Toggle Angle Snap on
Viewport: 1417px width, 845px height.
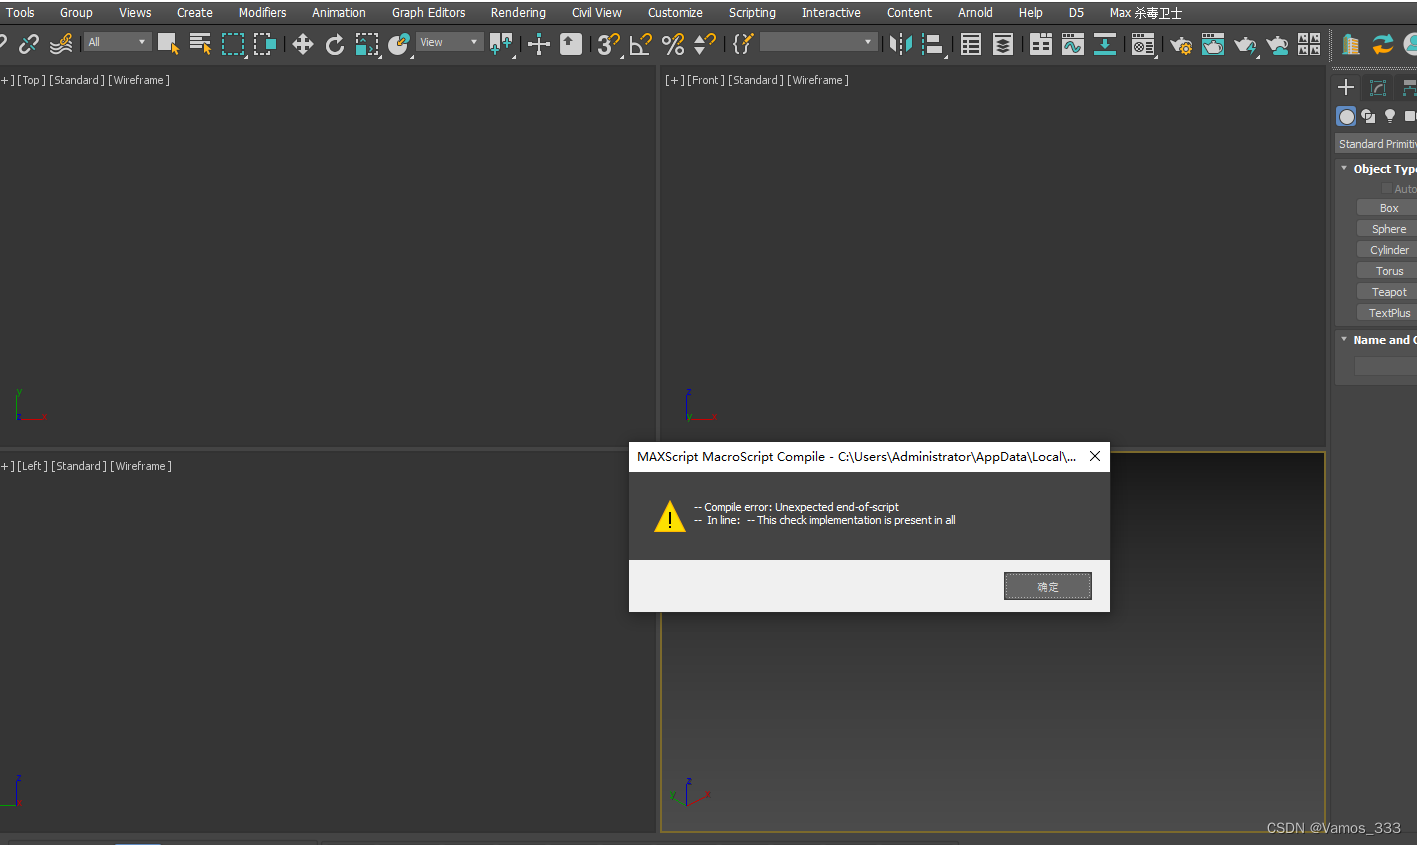click(x=640, y=44)
